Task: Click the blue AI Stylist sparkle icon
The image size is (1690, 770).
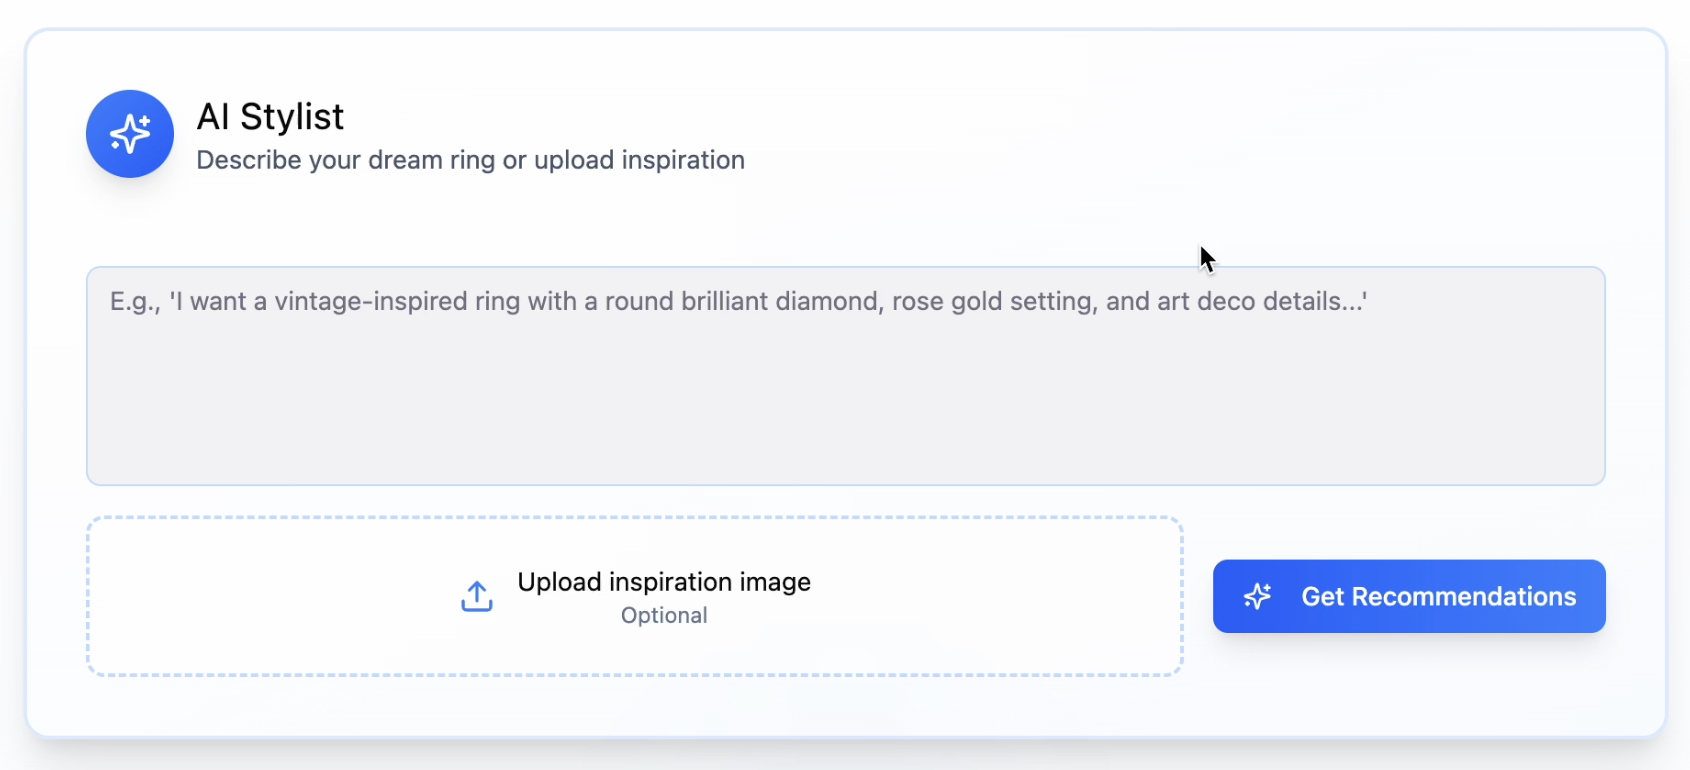Action: [x=130, y=134]
